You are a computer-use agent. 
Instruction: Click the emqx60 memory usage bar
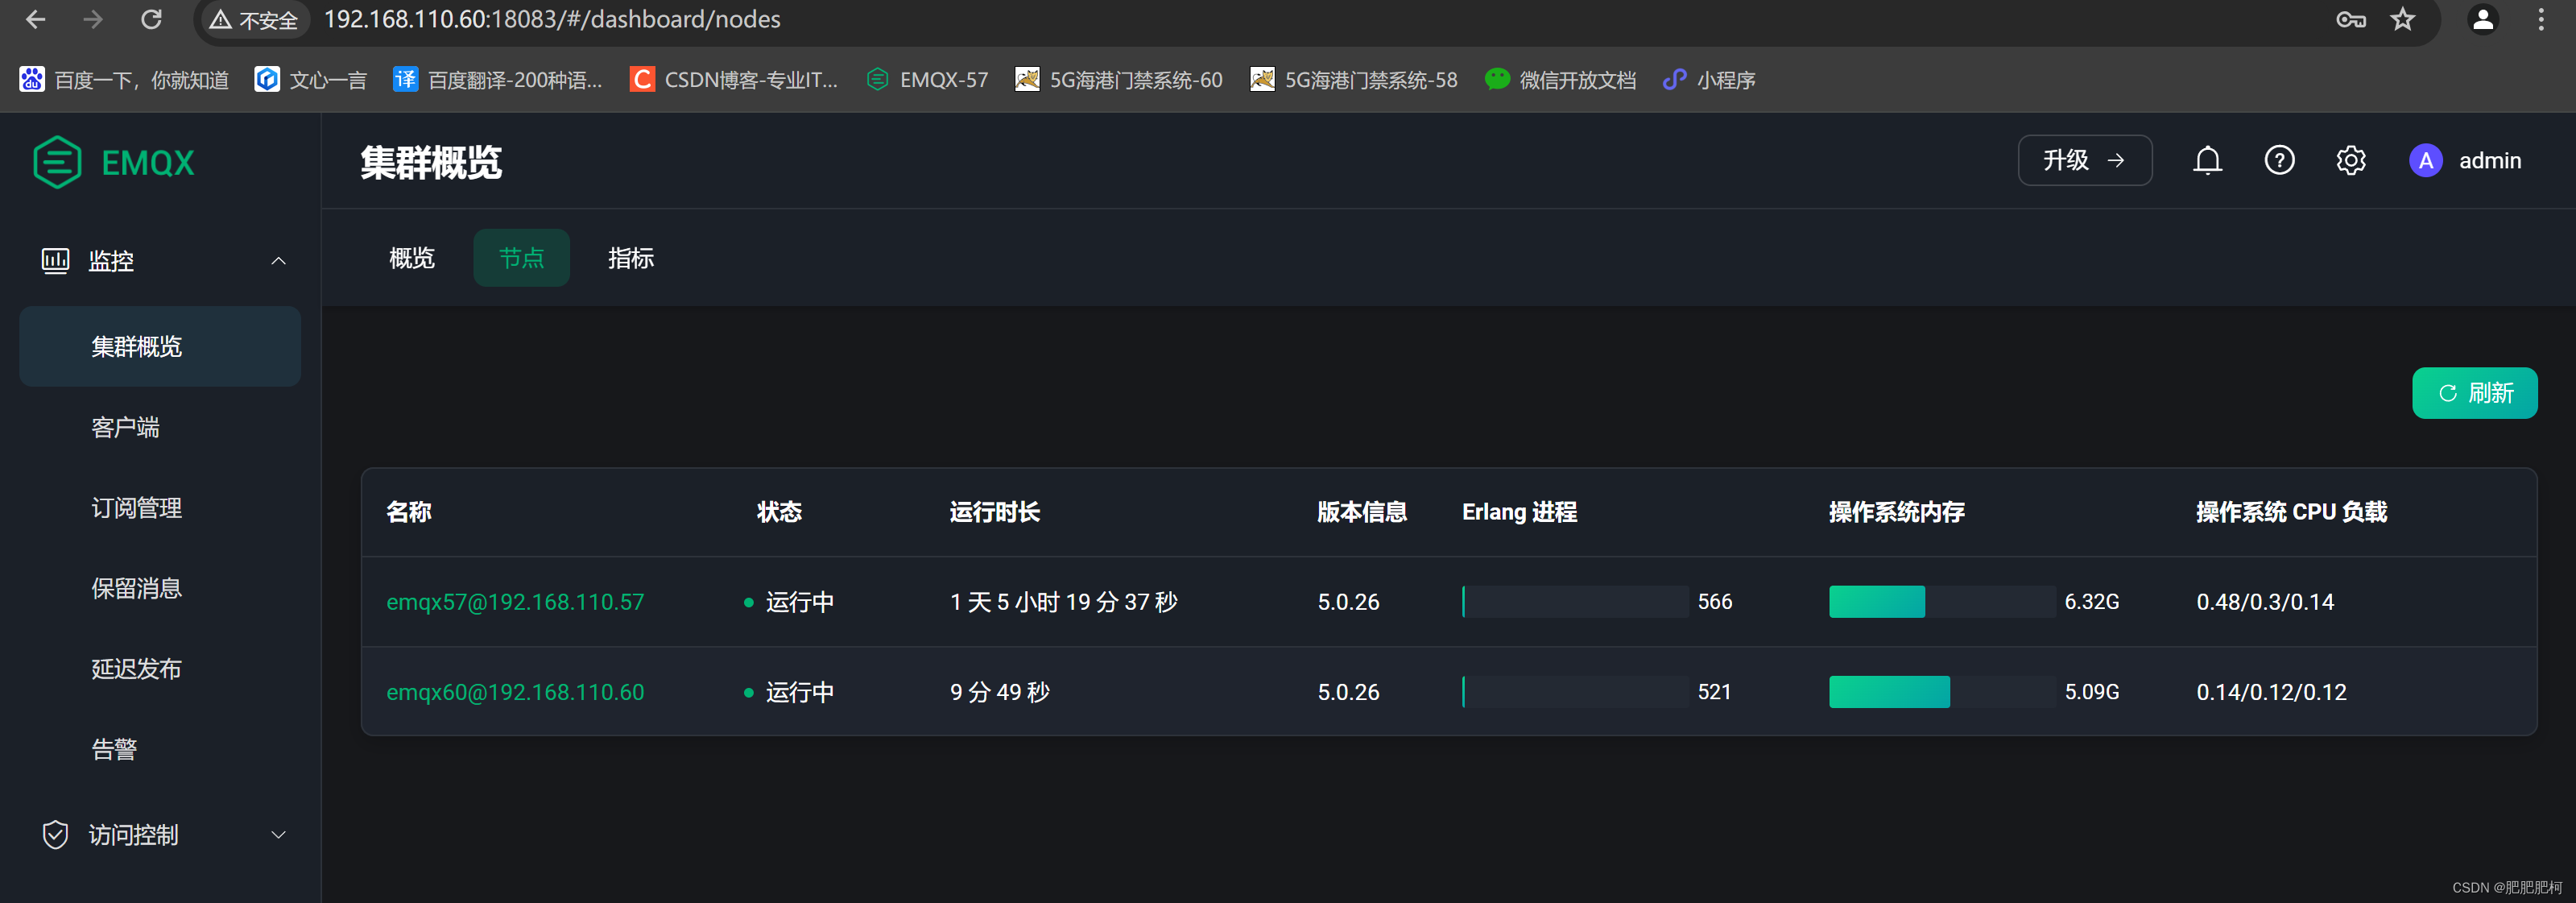coord(1942,692)
